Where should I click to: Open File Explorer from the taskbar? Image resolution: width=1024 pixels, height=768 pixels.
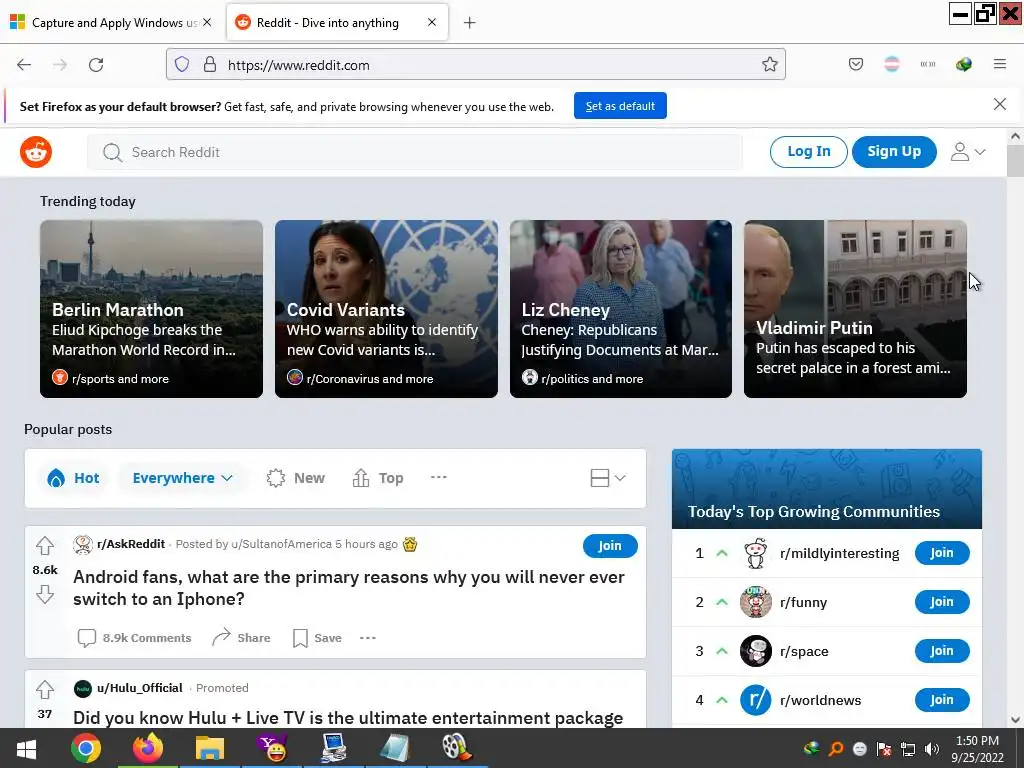click(210, 748)
